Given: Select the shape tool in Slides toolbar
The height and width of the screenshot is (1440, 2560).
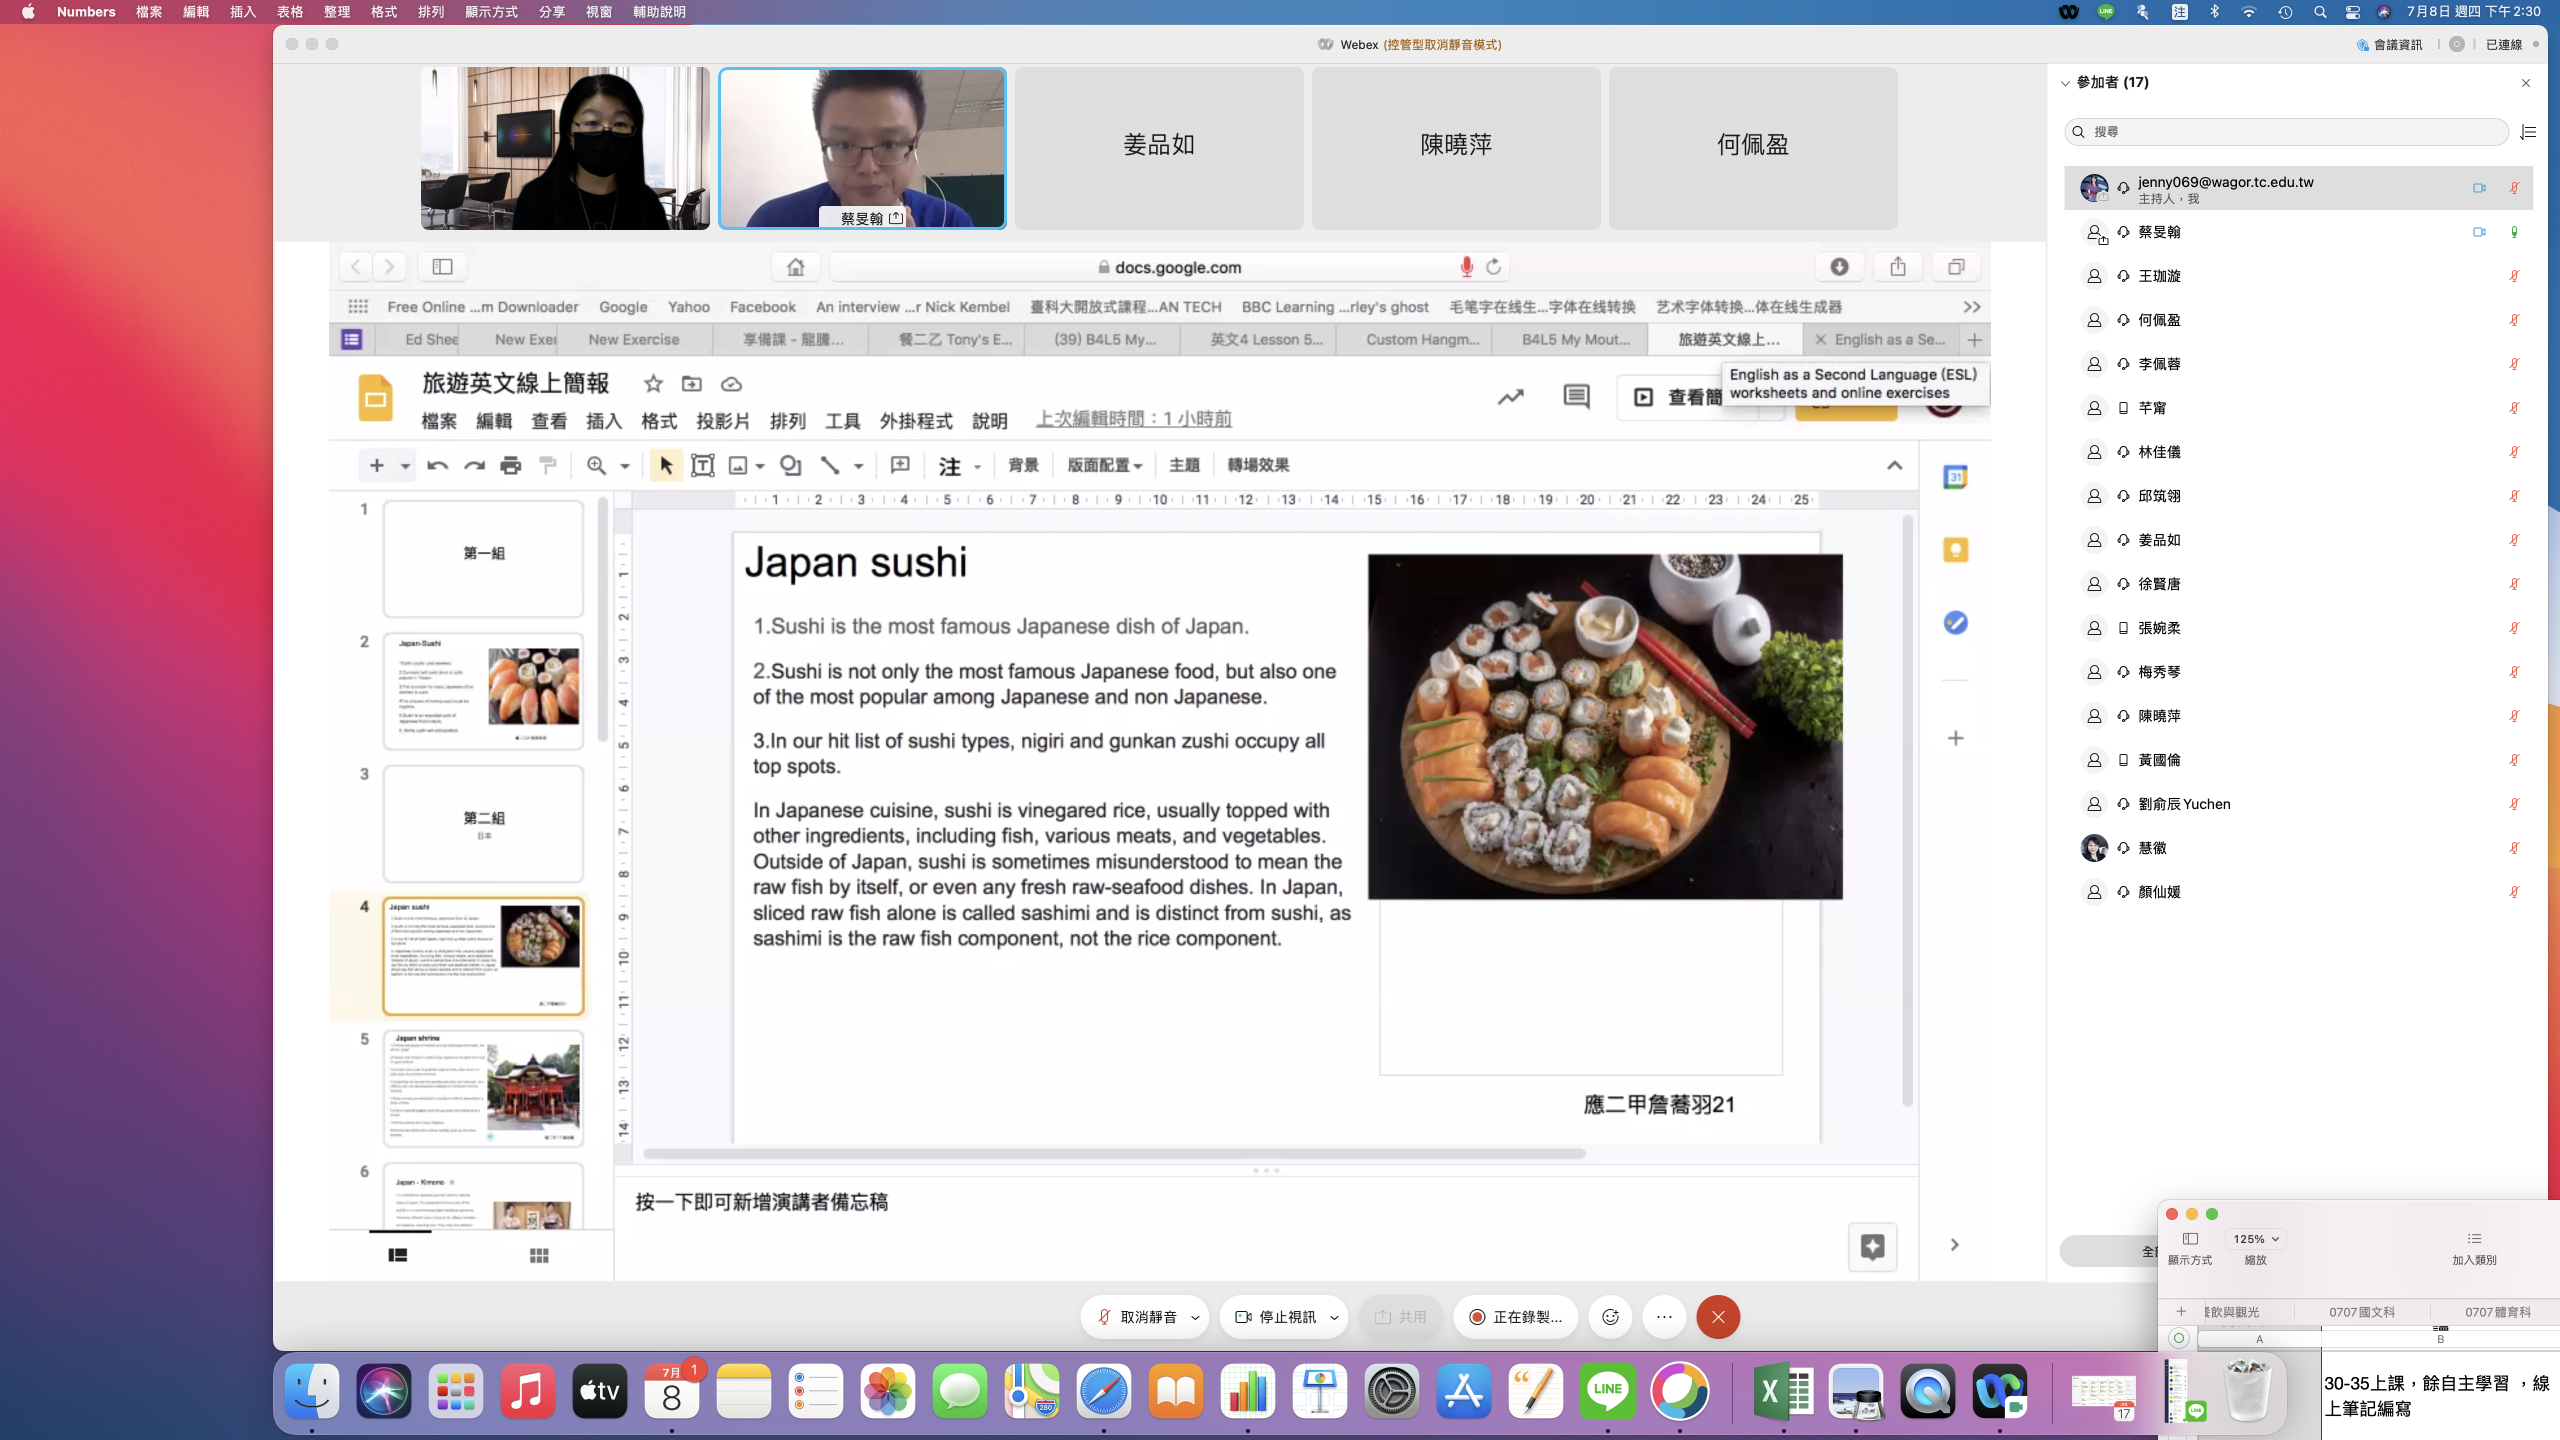Looking at the screenshot, I should click(x=790, y=465).
